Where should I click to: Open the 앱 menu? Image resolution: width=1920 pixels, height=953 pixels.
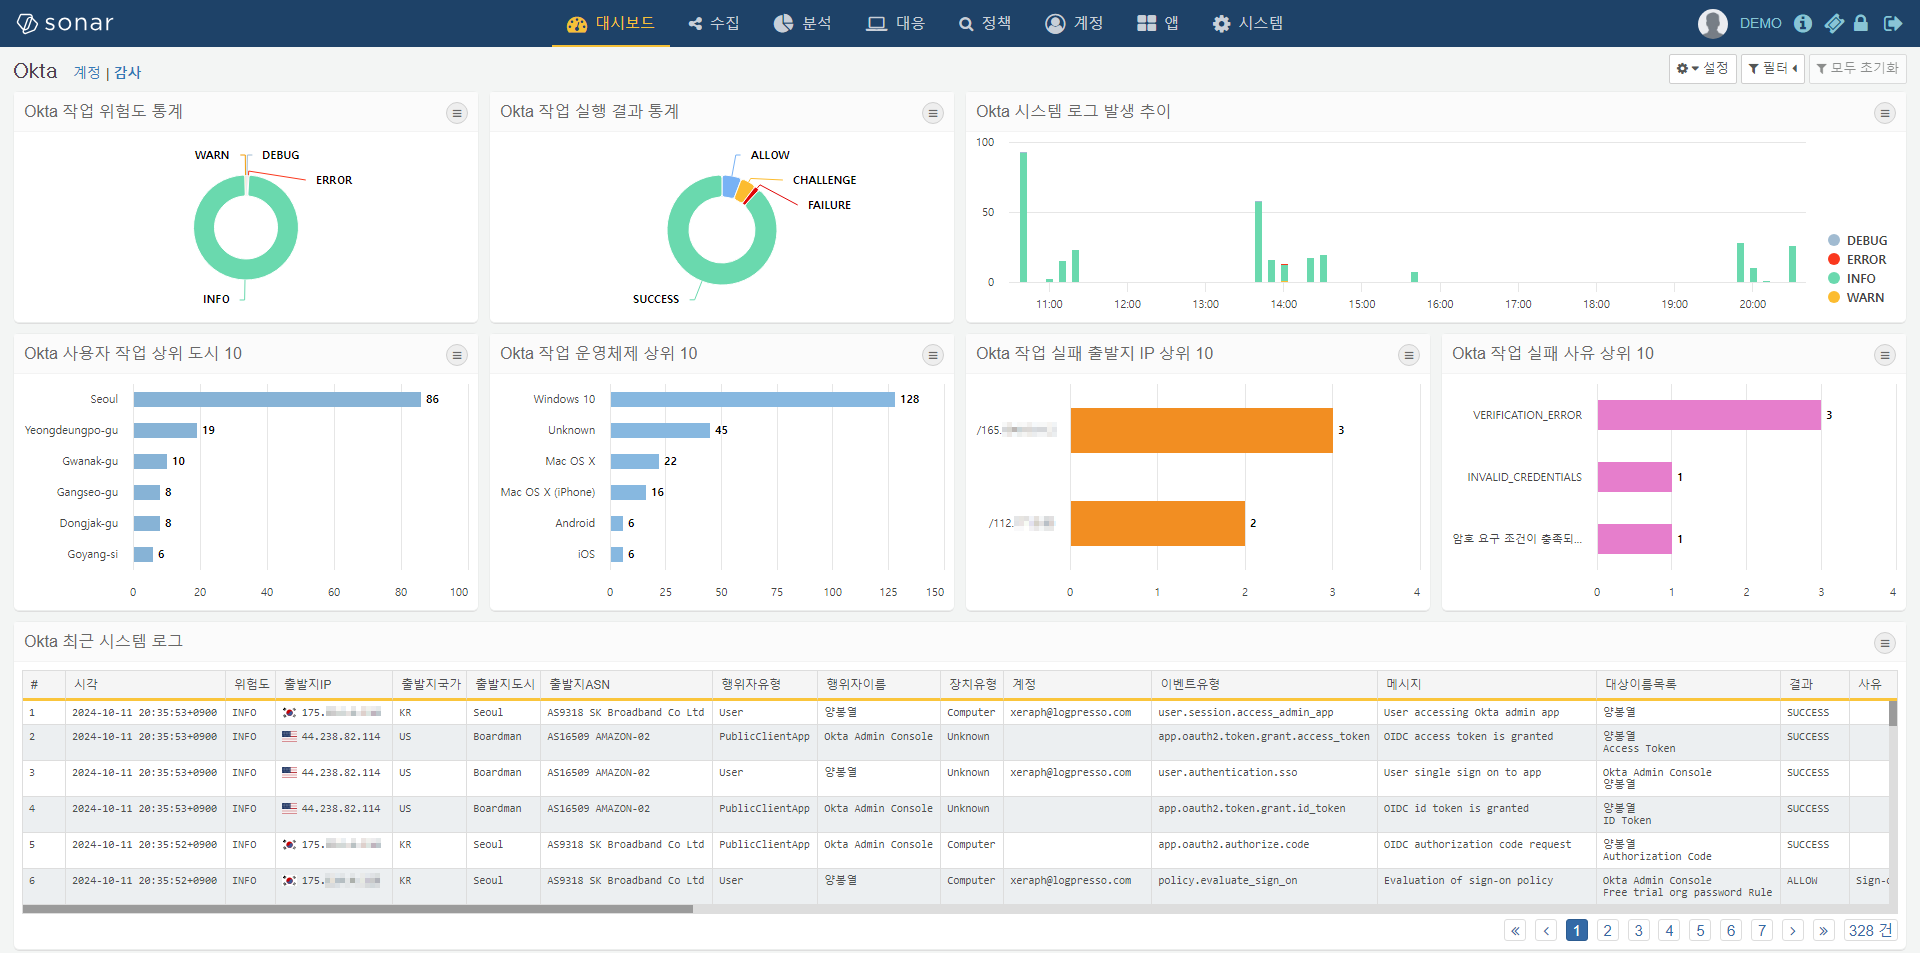(x=1158, y=23)
